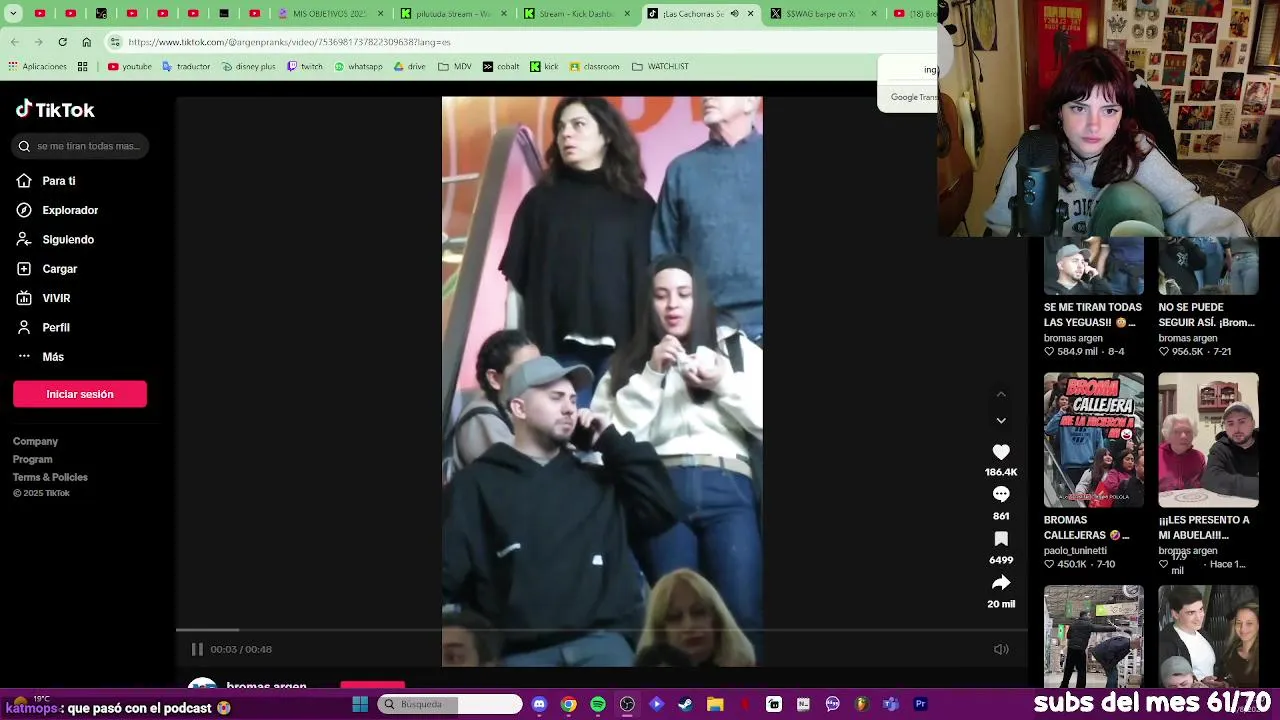This screenshot has width=1280, height=720.
Task: Open the youtube bookmark
Action: coord(130,67)
